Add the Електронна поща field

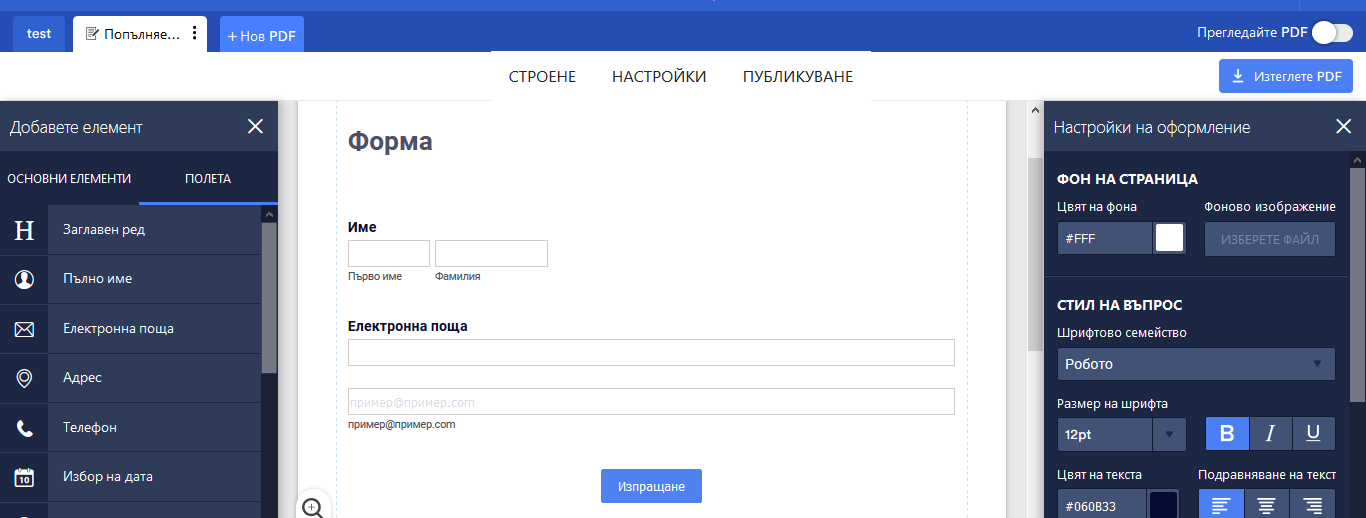[130, 328]
